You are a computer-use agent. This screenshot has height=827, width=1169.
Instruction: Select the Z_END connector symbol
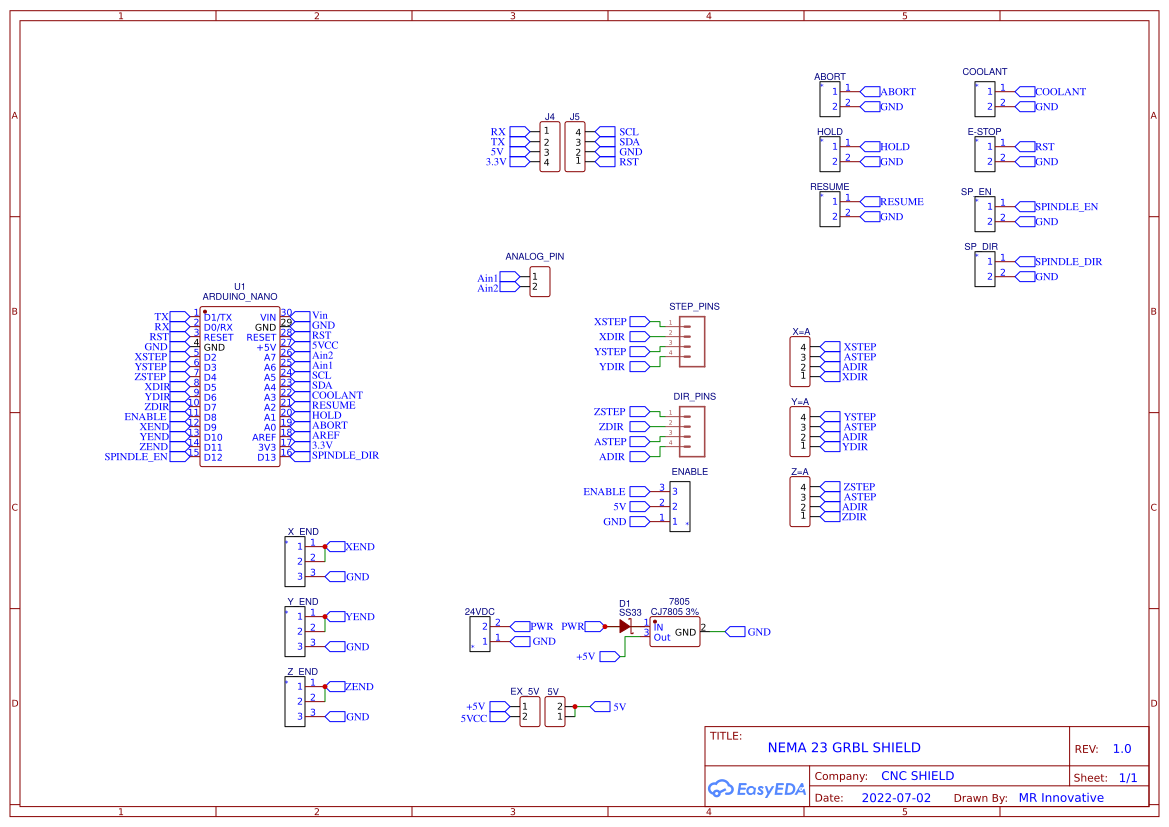[295, 702]
